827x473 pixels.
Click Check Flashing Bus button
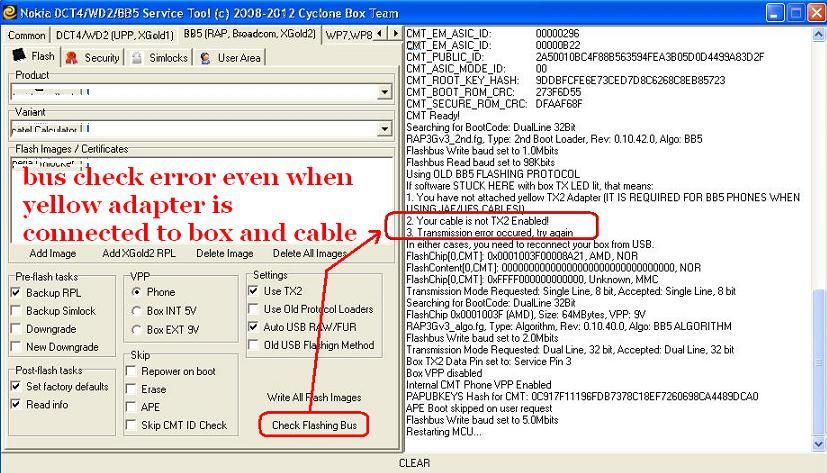click(314, 425)
